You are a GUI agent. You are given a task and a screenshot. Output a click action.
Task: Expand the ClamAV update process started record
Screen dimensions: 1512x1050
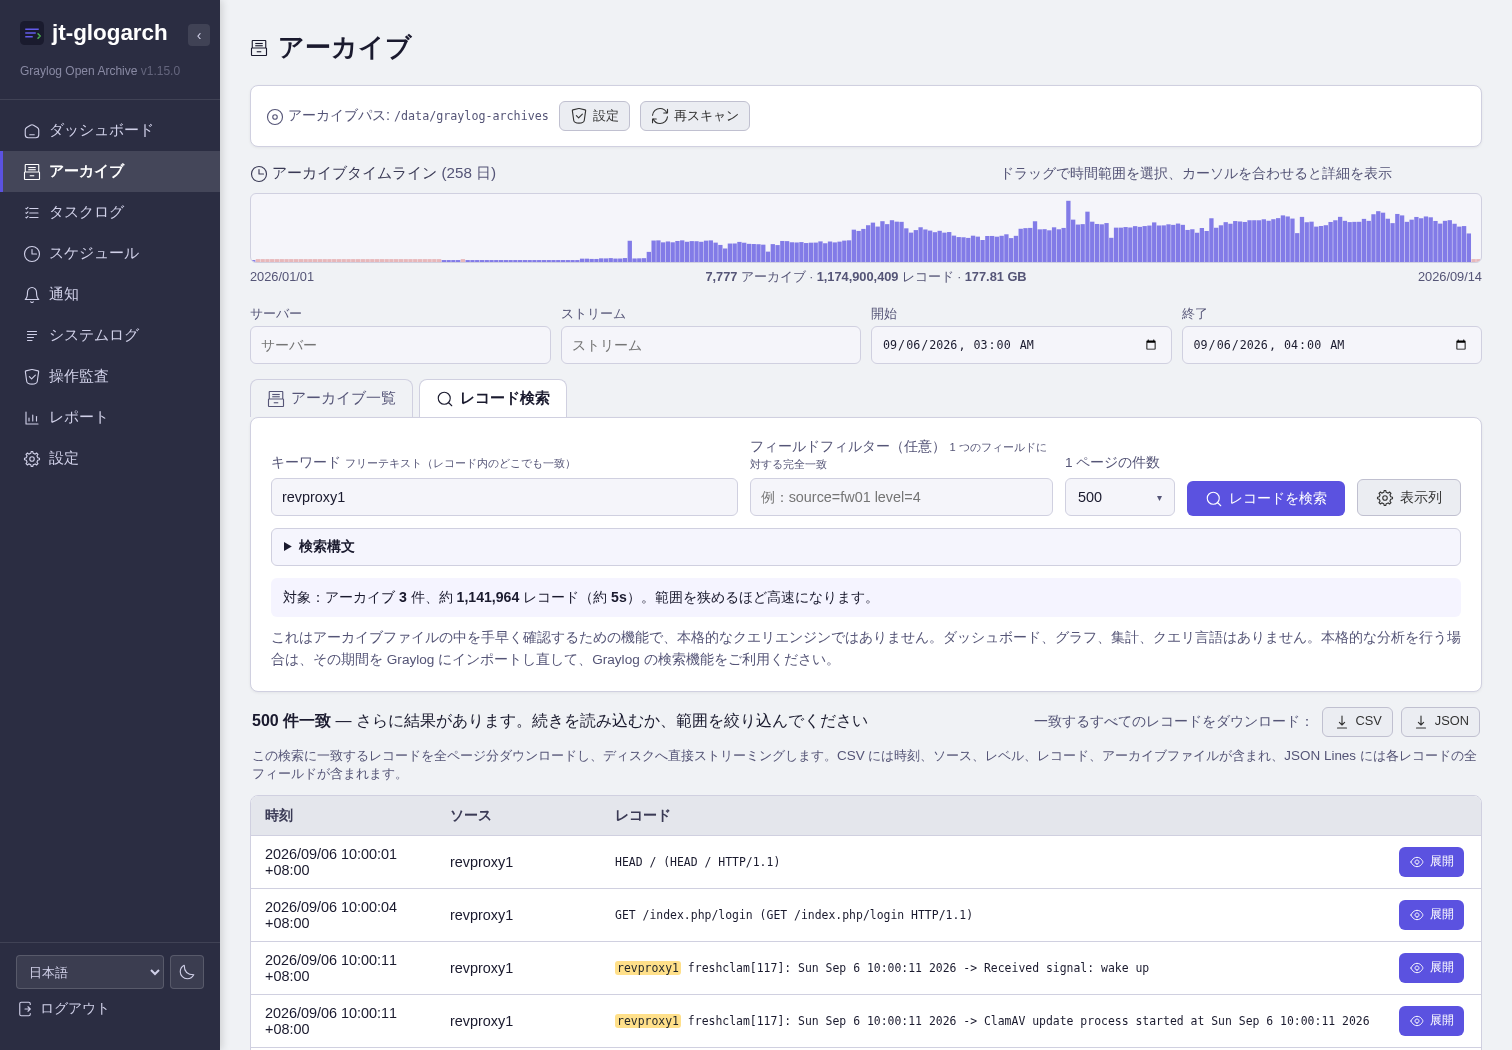point(1431,1021)
